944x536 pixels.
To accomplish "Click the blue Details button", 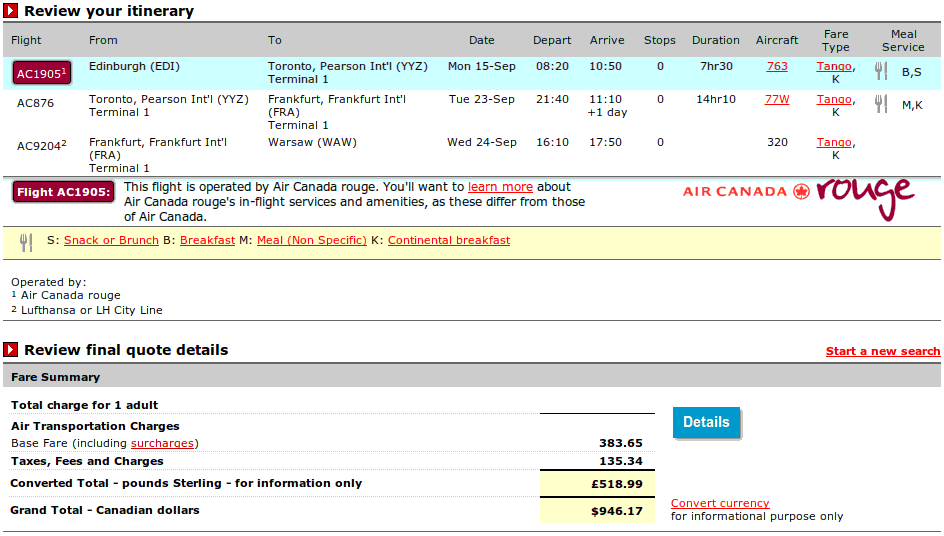I will coord(706,422).
